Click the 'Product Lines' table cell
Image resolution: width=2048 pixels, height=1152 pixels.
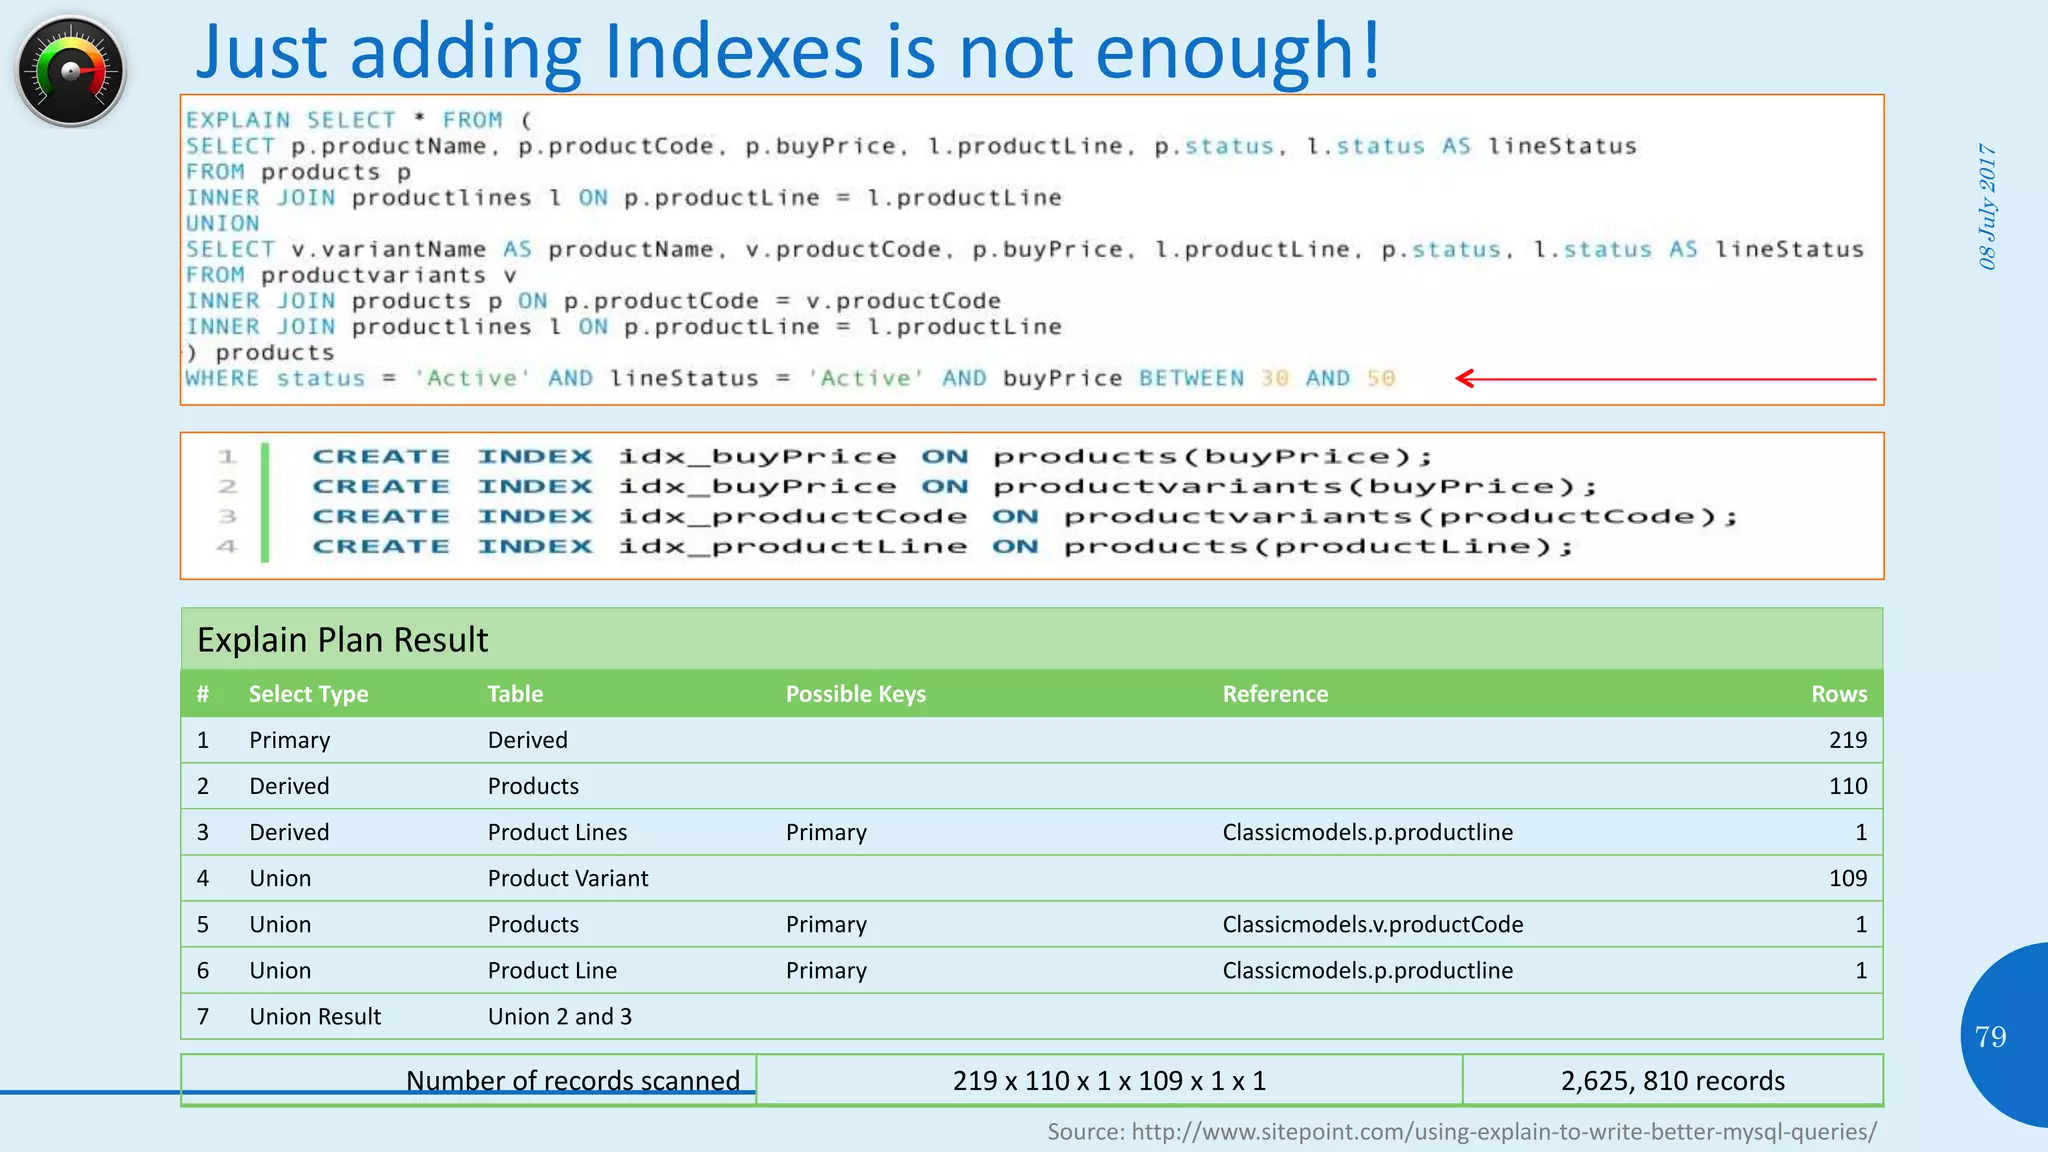(x=557, y=832)
